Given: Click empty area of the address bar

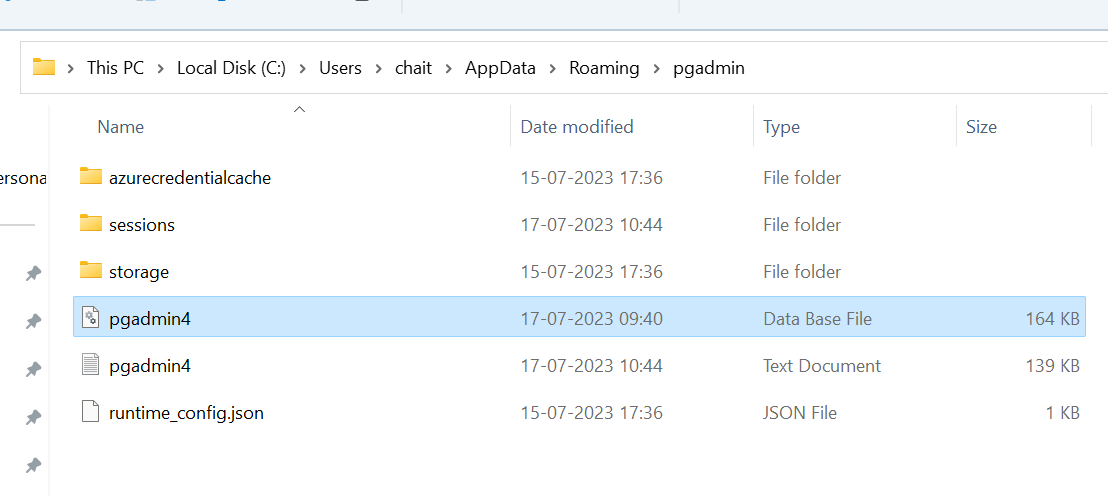Looking at the screenshot, I should (x=920, y=68).
